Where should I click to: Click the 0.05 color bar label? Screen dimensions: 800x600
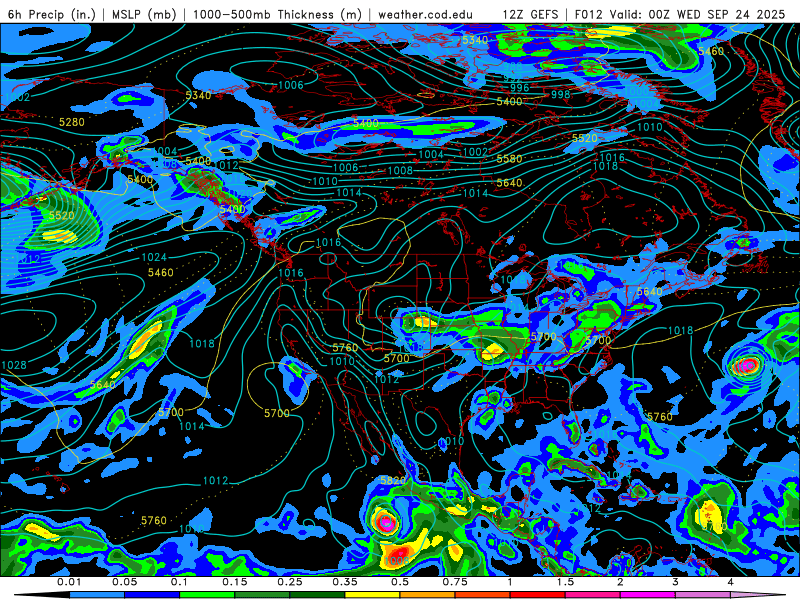(124, 582)
